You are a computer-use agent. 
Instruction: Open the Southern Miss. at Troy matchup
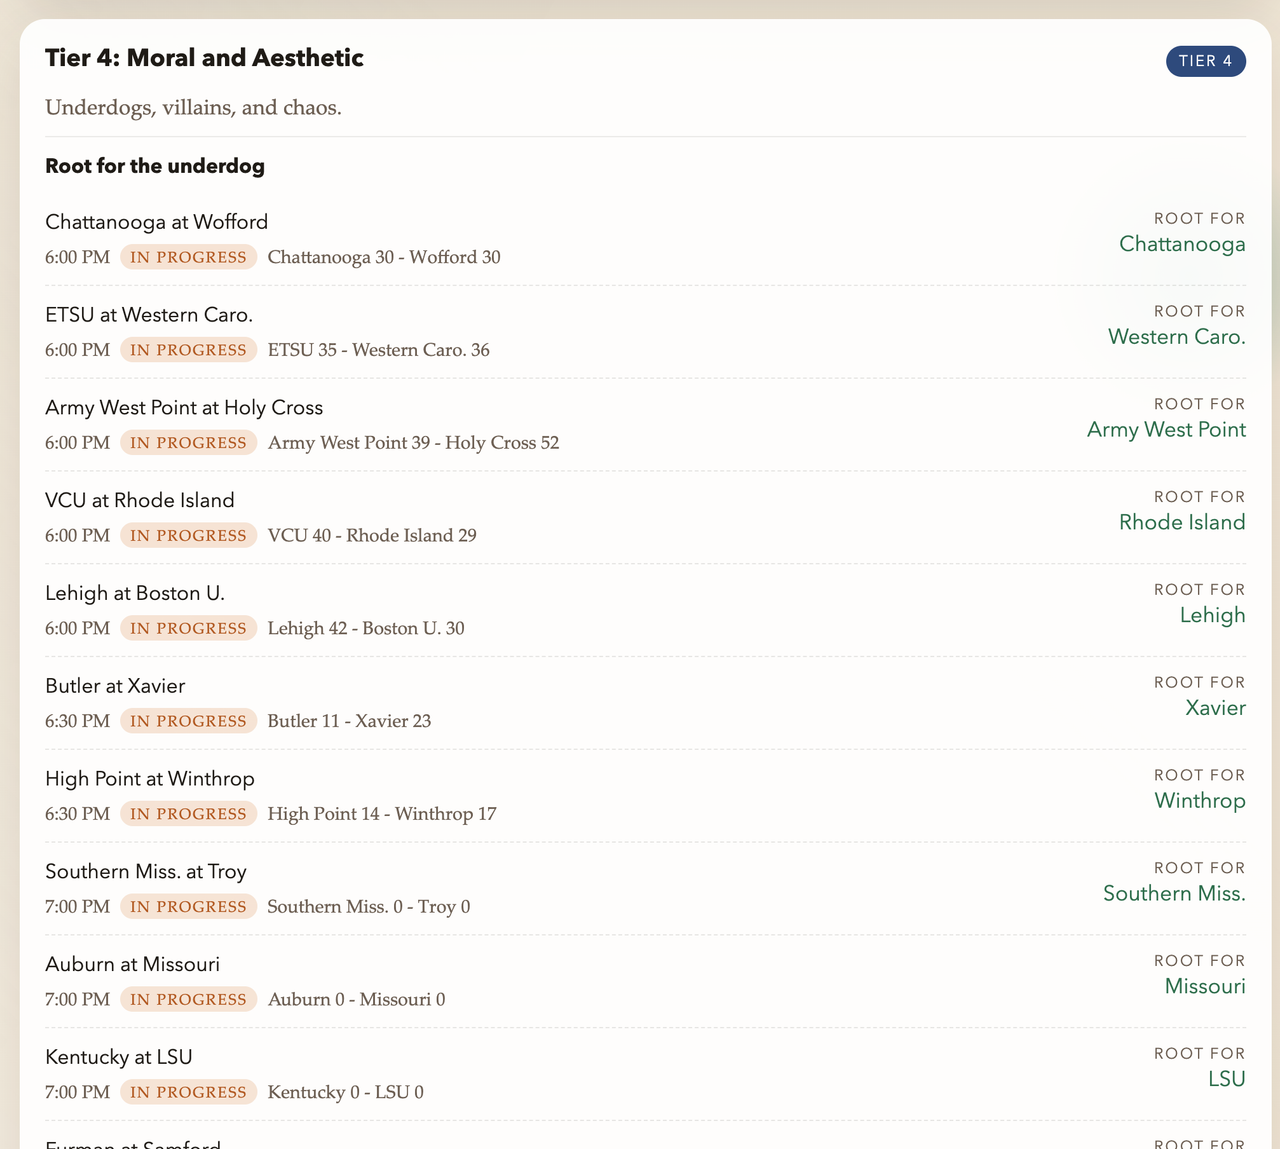click(x=146, y=873)
